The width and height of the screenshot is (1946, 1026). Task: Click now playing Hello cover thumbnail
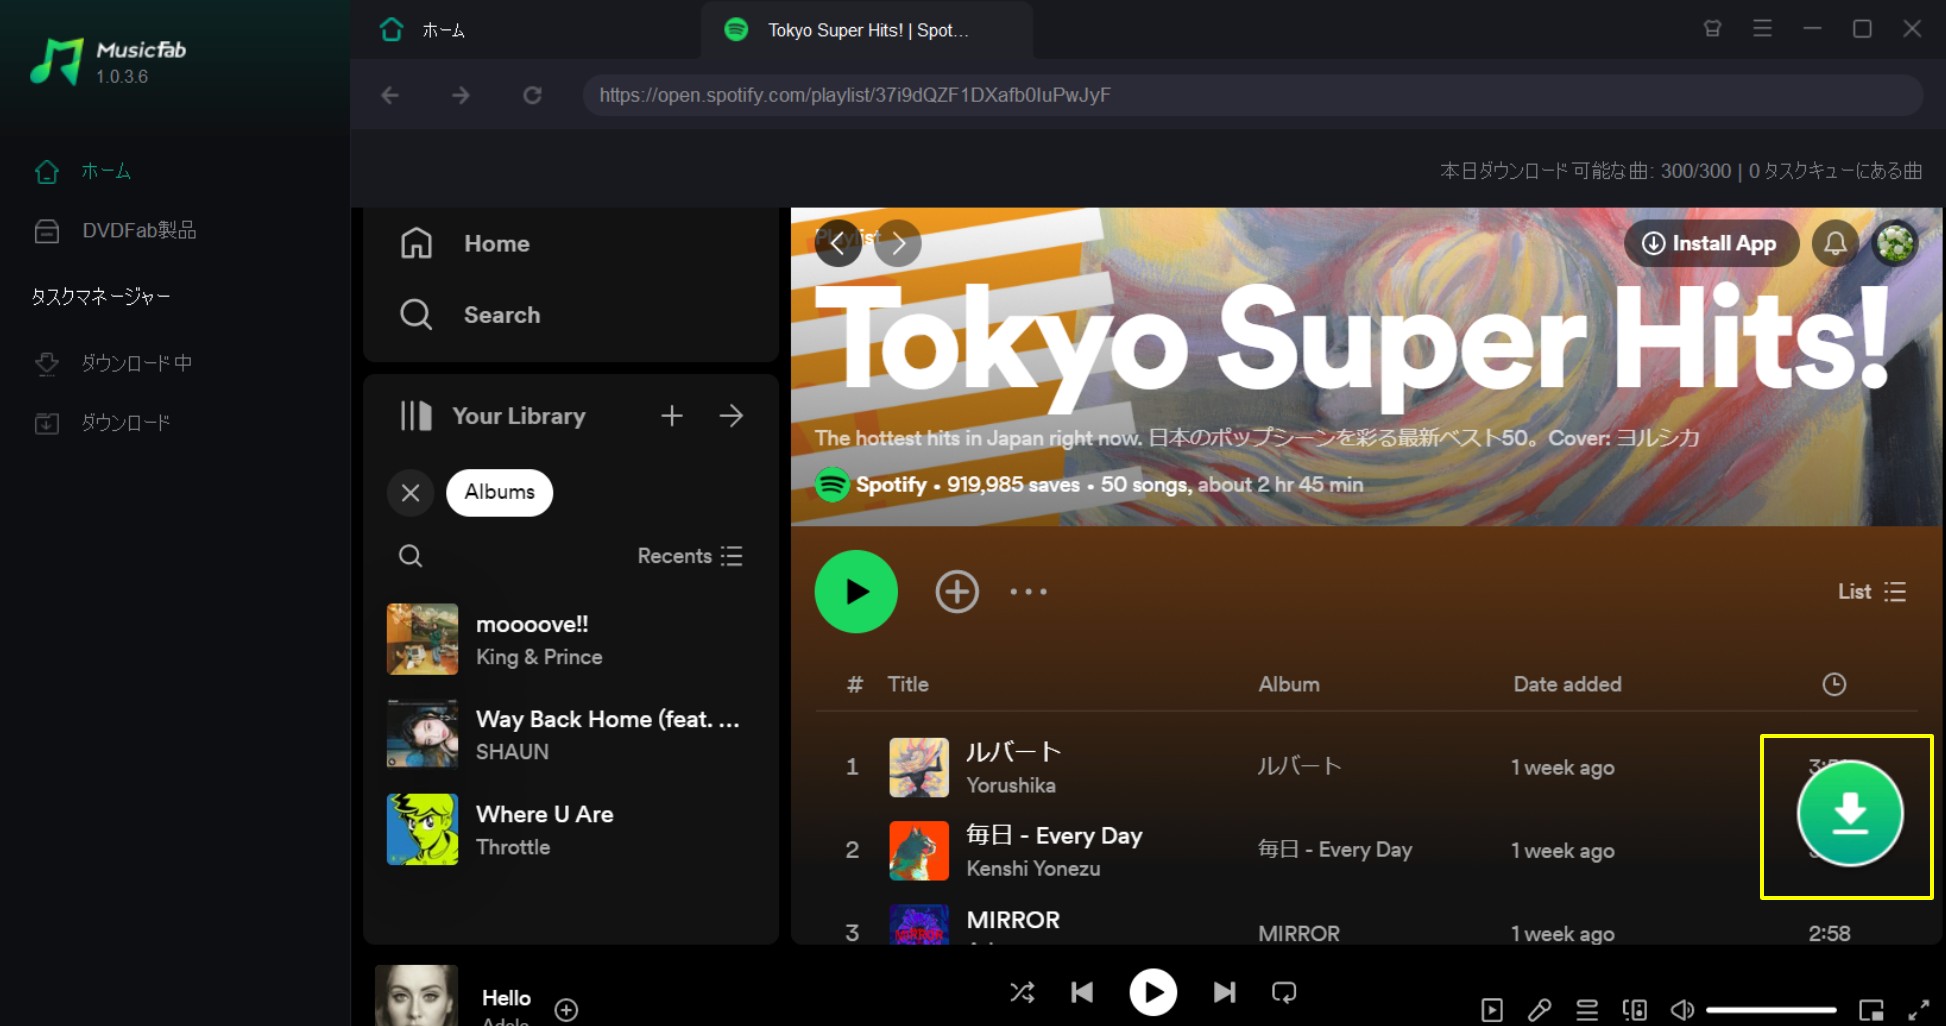(416, 996)
